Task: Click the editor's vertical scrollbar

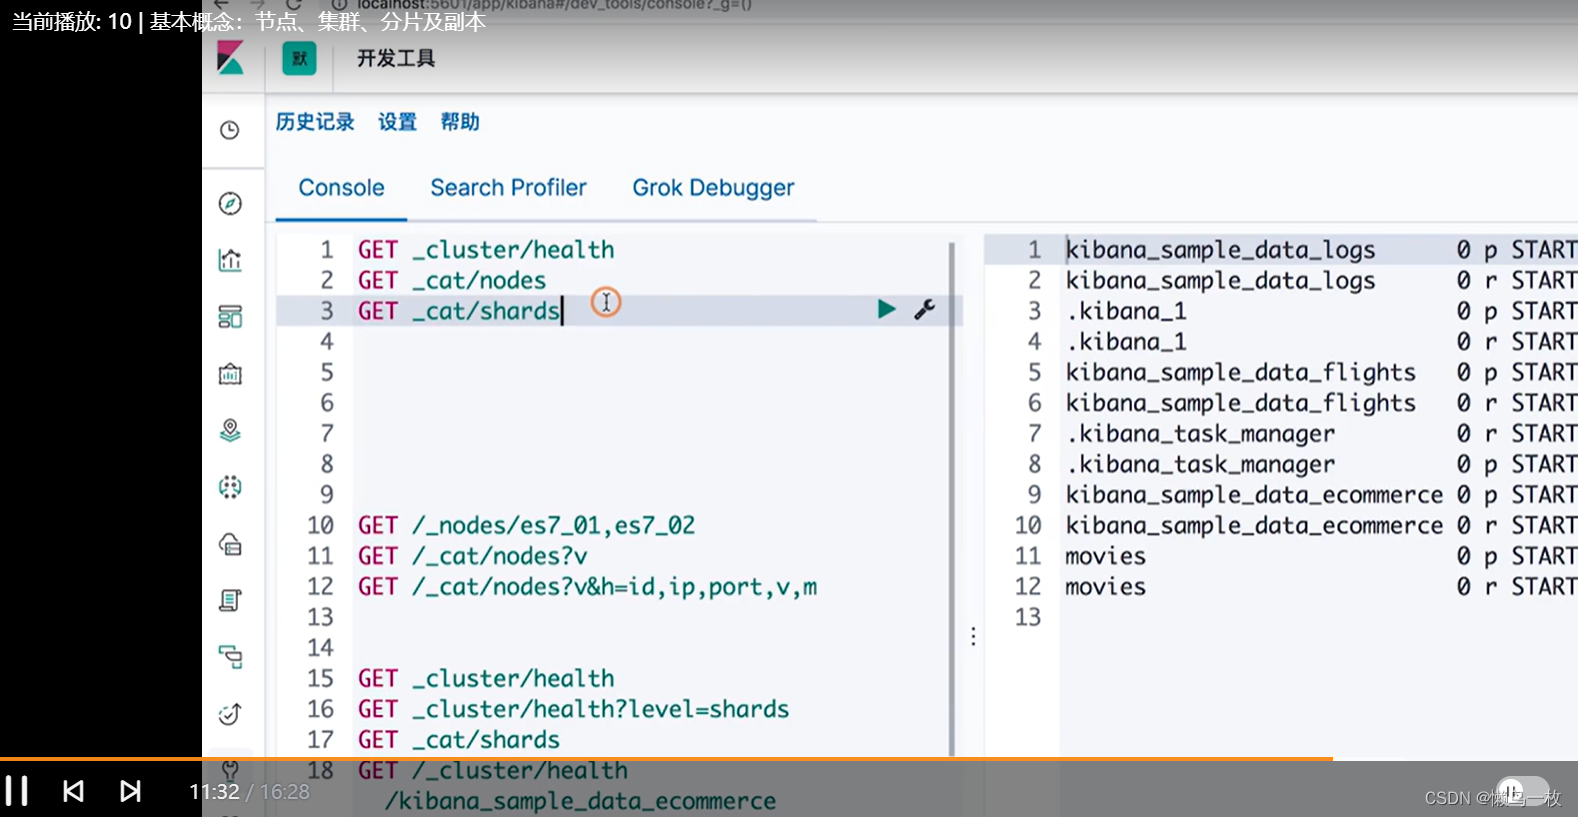Action: pos(952,497)
